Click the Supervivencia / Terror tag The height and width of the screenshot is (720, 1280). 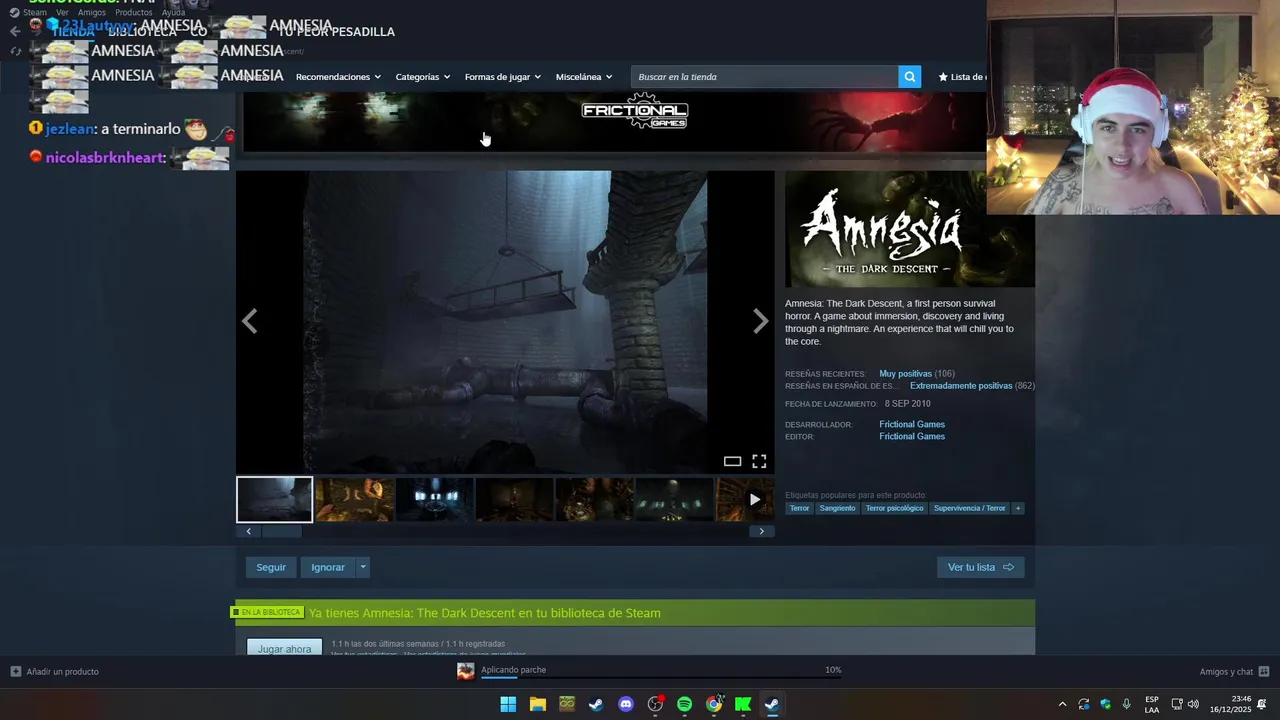tap(969, 508)
